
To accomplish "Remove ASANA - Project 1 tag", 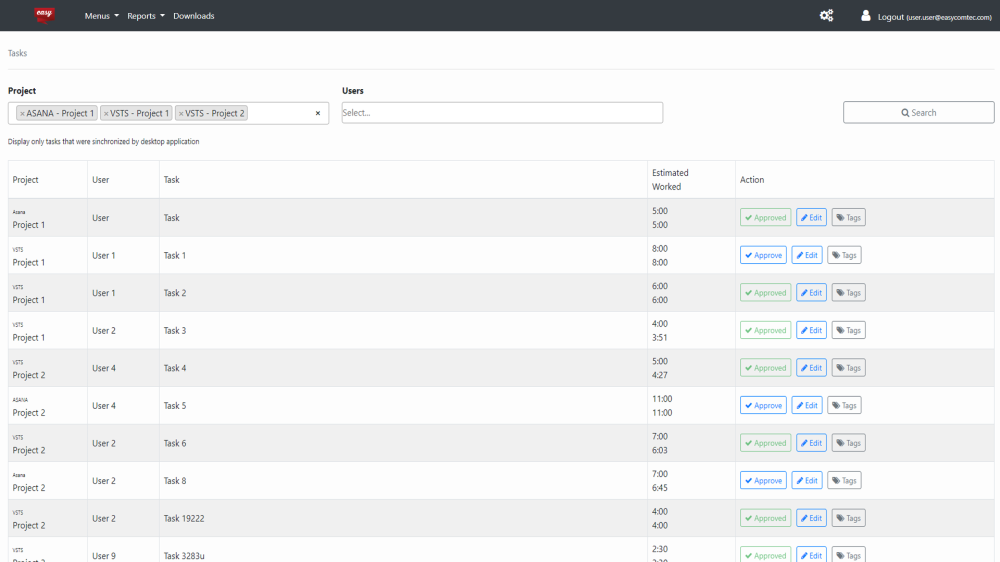I will tap(22, 114).
